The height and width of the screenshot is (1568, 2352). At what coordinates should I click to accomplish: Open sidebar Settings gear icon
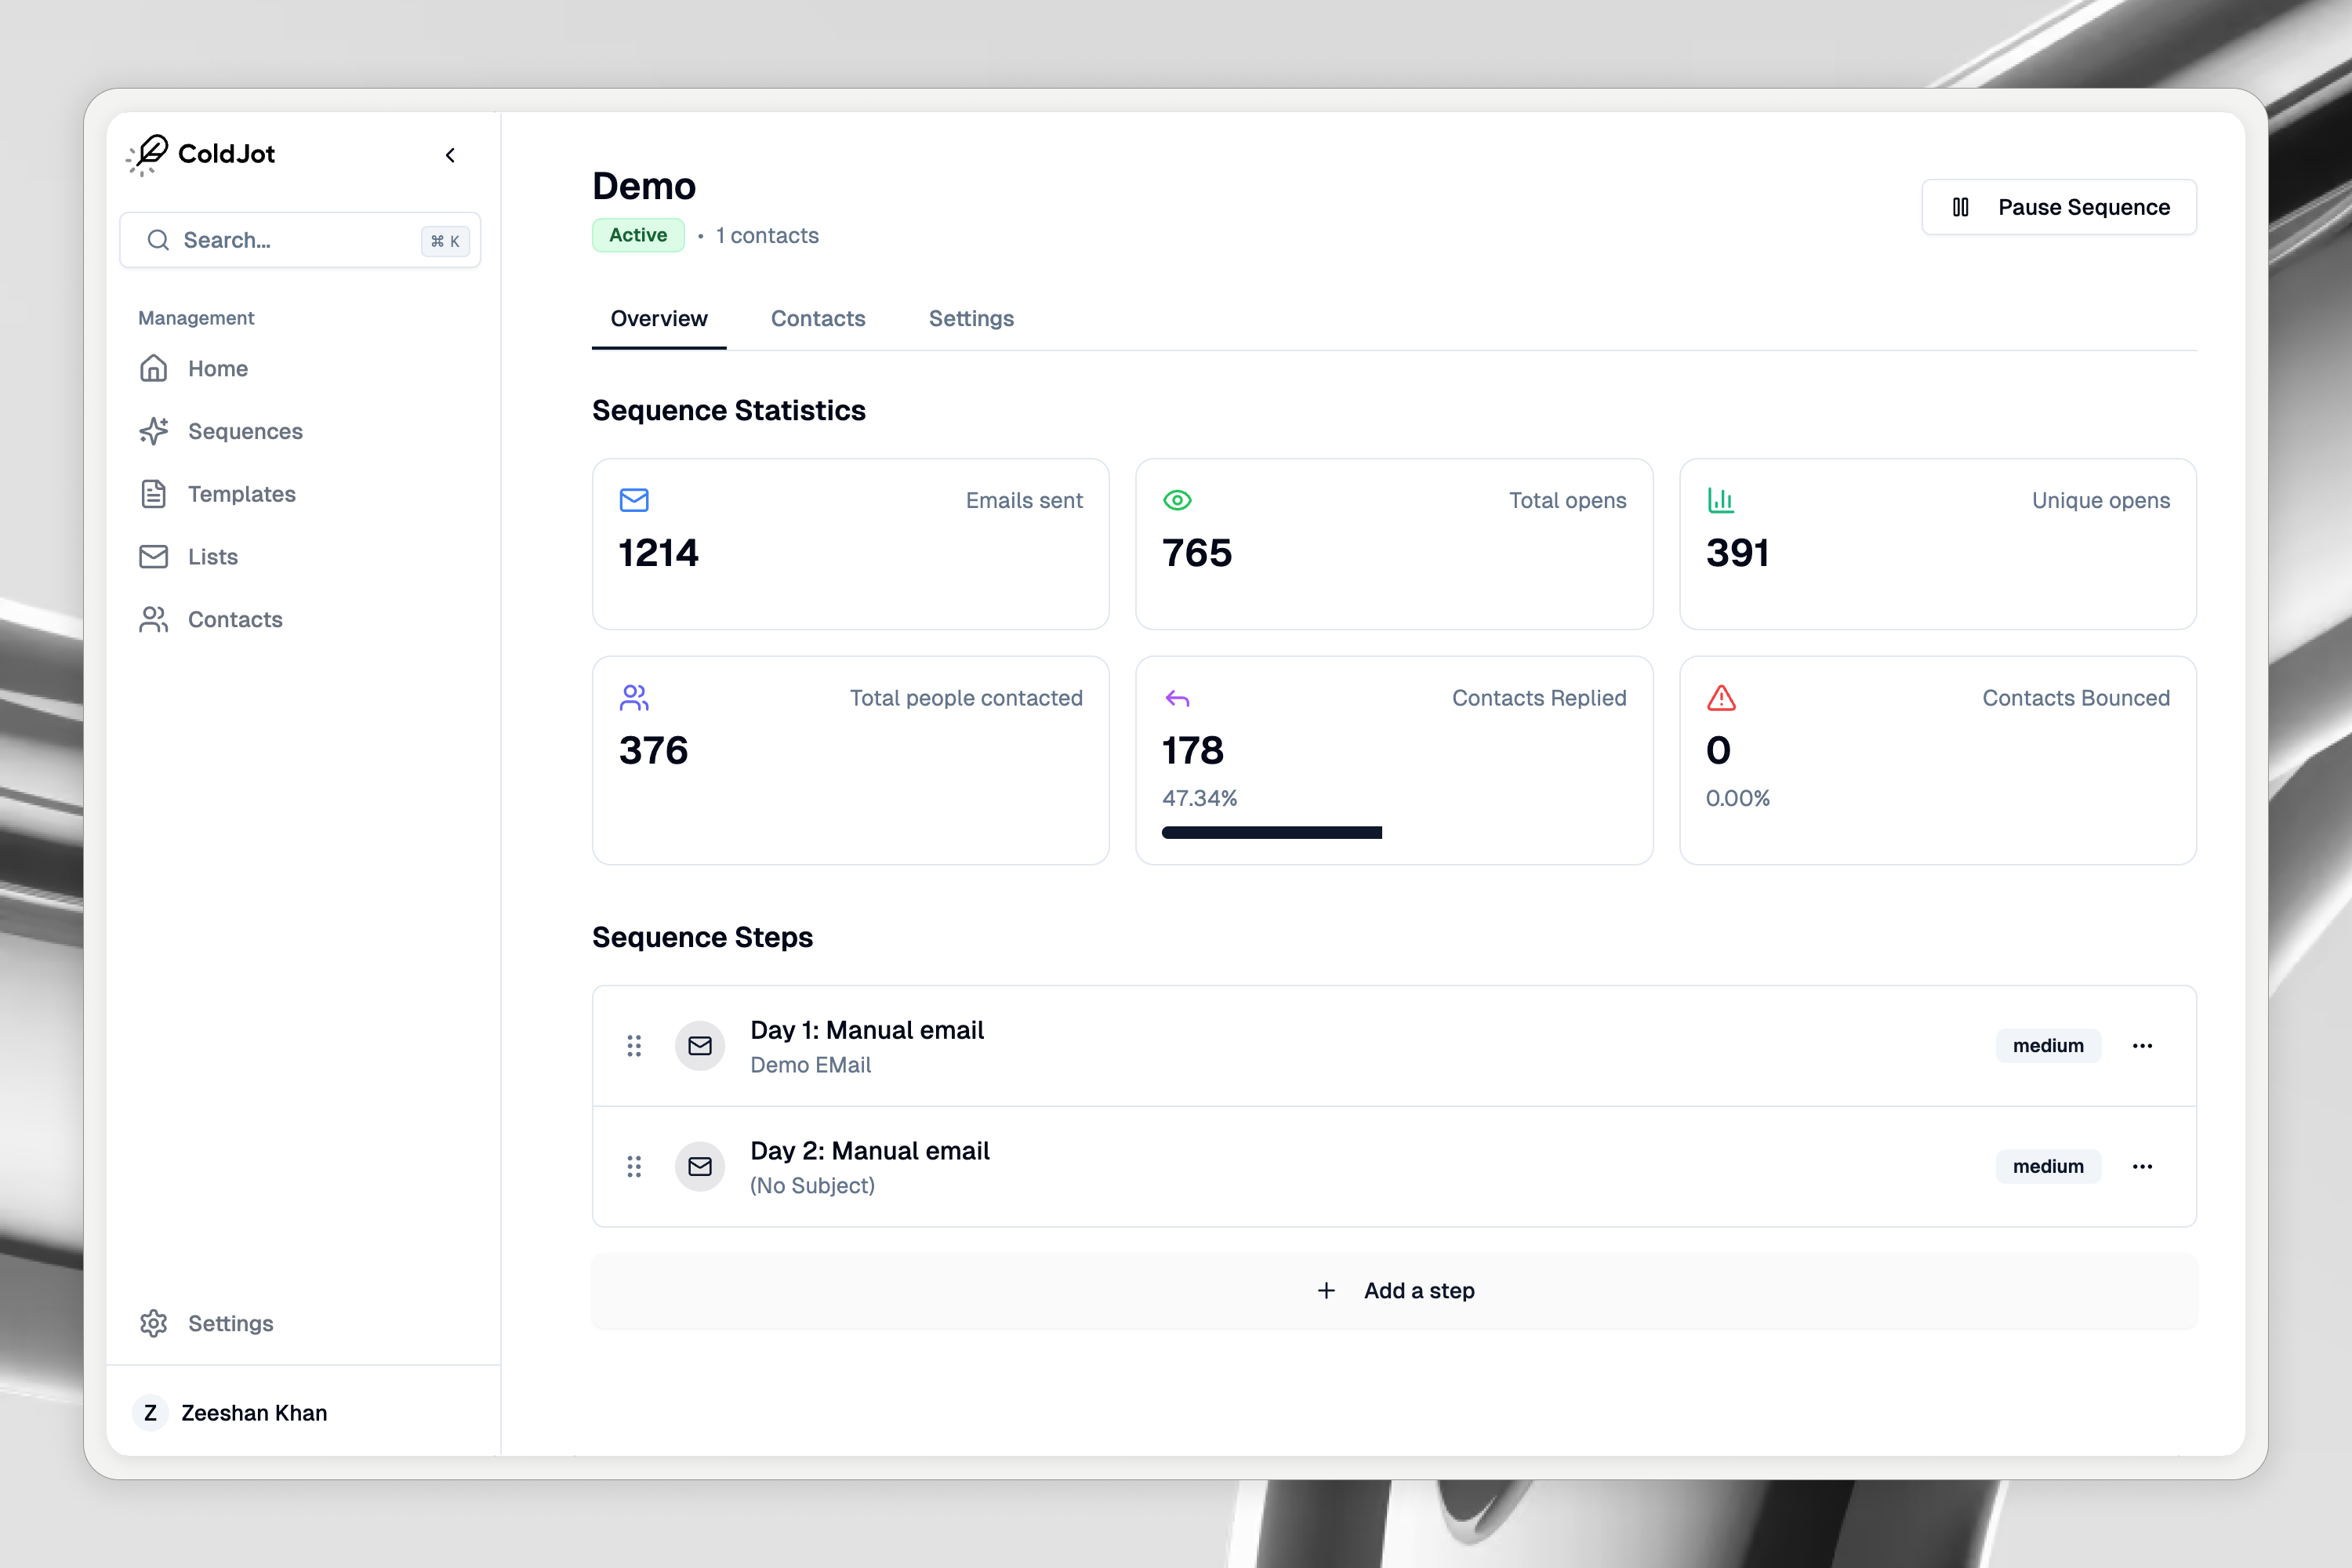coord(154,1323)
